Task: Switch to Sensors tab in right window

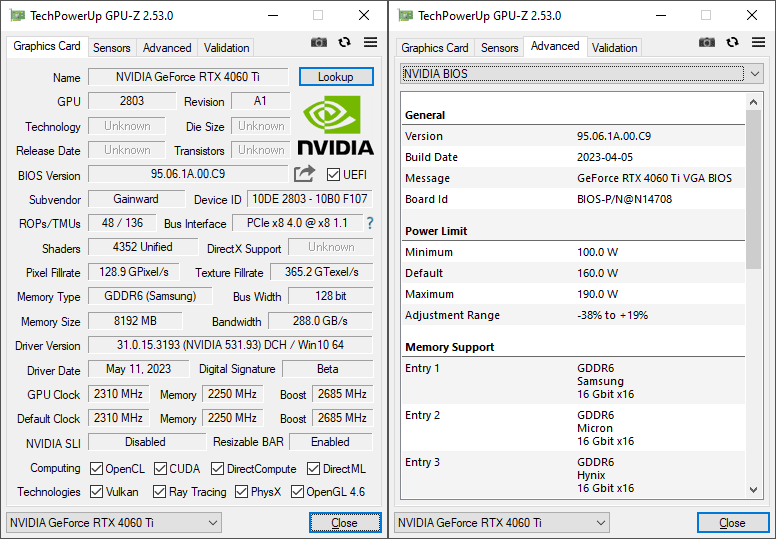Action: [499, 48]
